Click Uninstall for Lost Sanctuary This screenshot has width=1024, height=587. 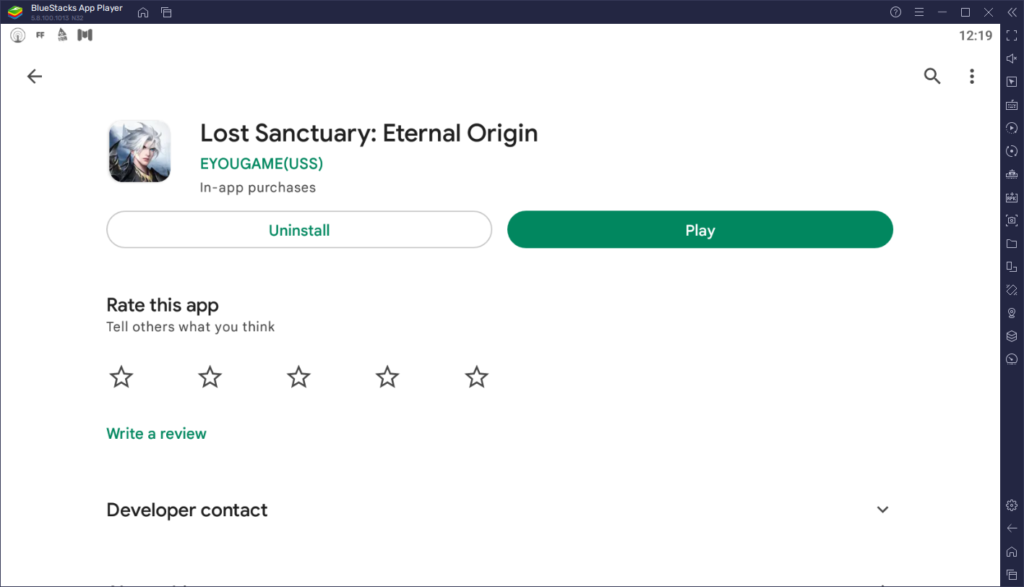click(x=298, y=229)
